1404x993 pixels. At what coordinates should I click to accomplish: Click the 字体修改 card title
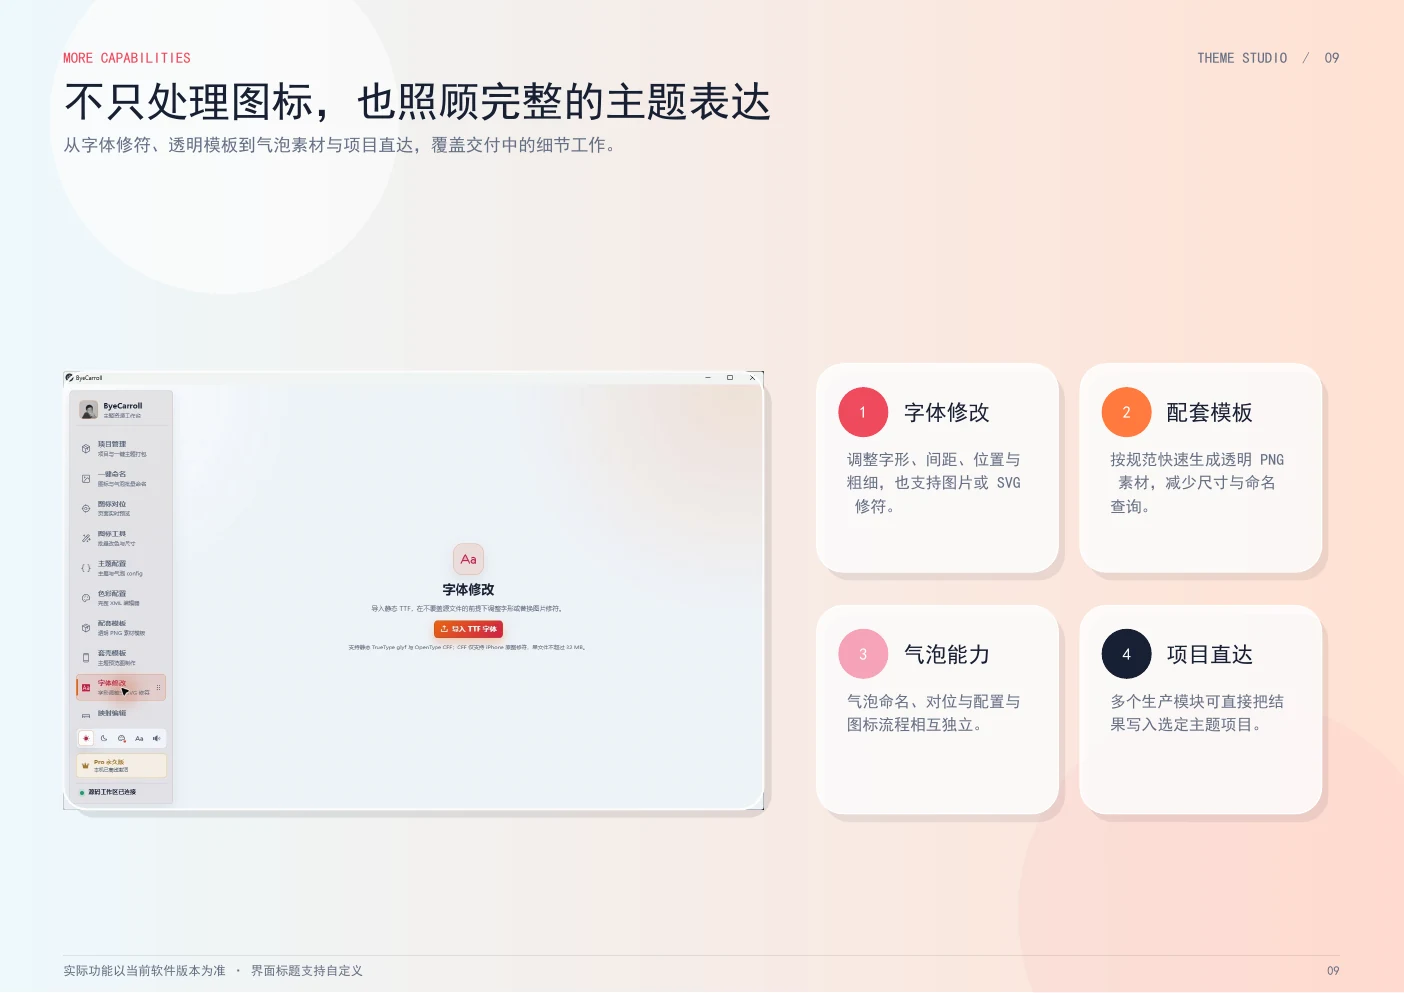click(x=947, y=412)
